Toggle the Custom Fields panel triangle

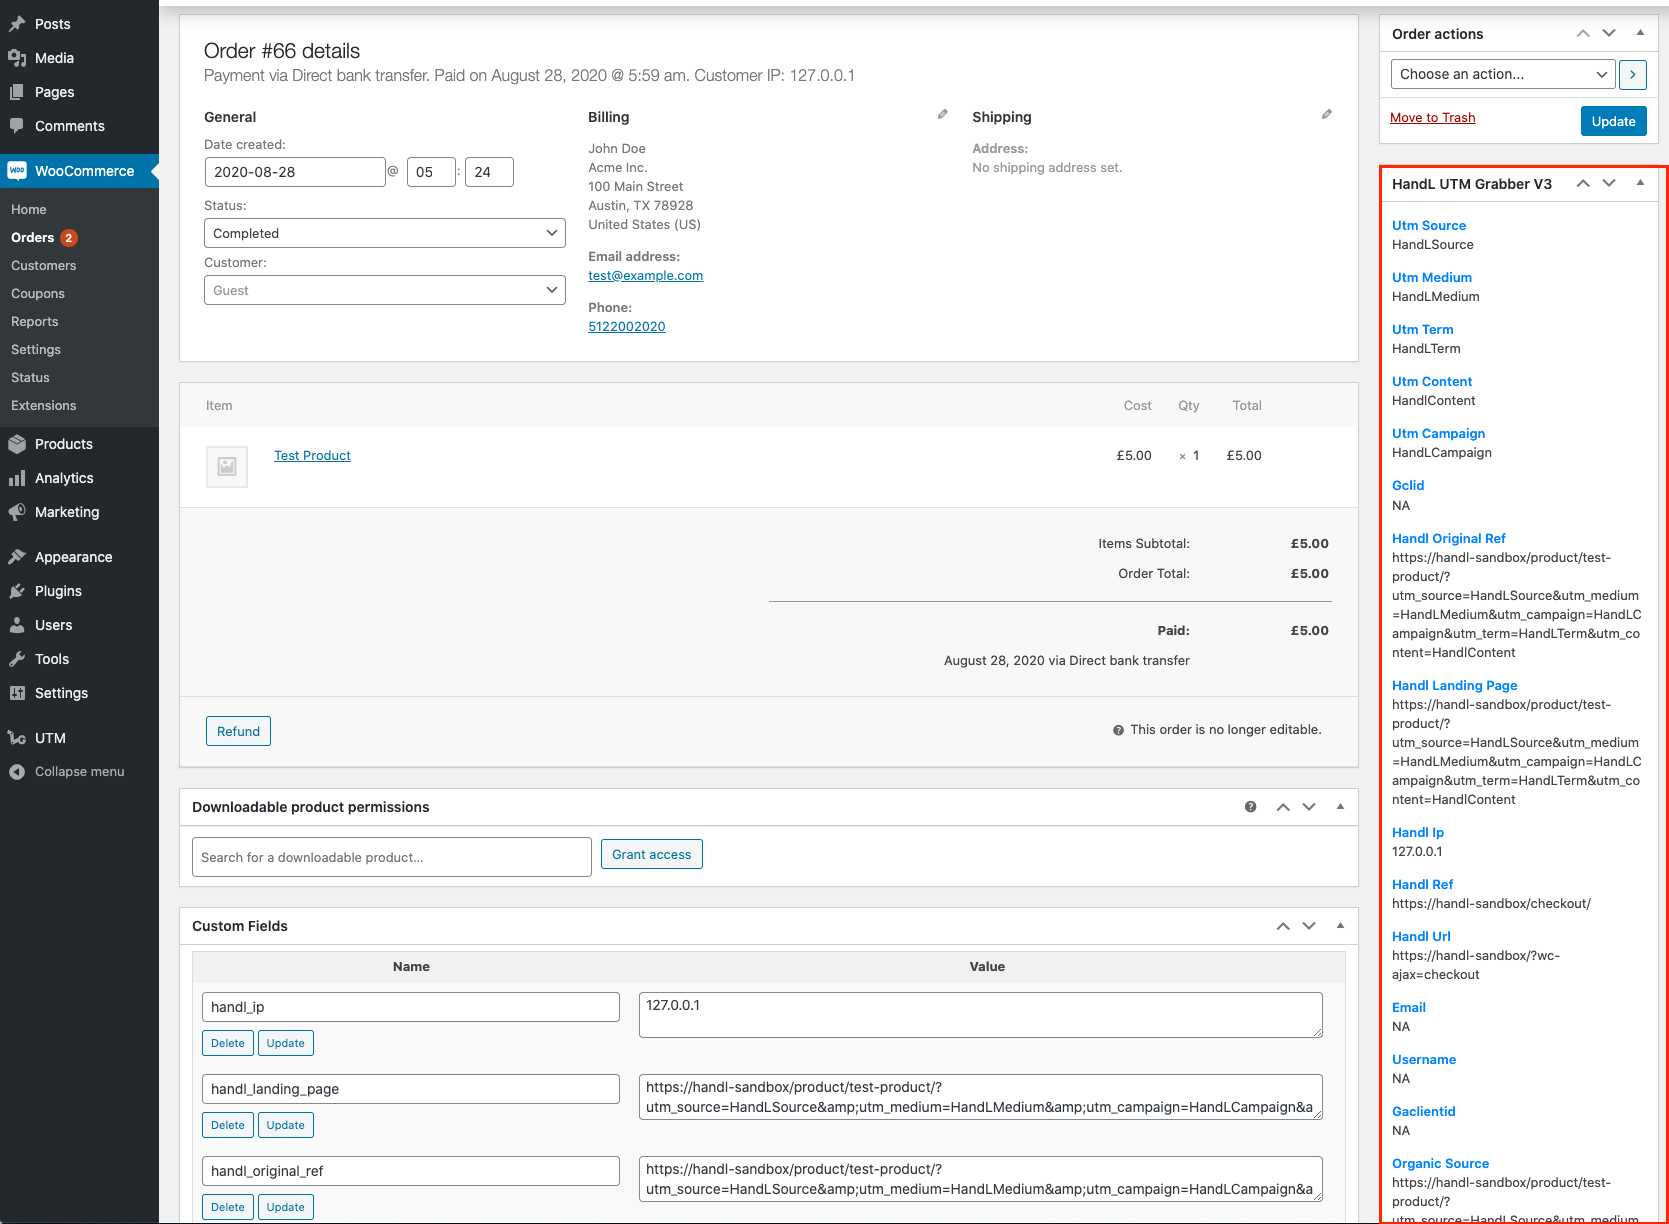1340,926
